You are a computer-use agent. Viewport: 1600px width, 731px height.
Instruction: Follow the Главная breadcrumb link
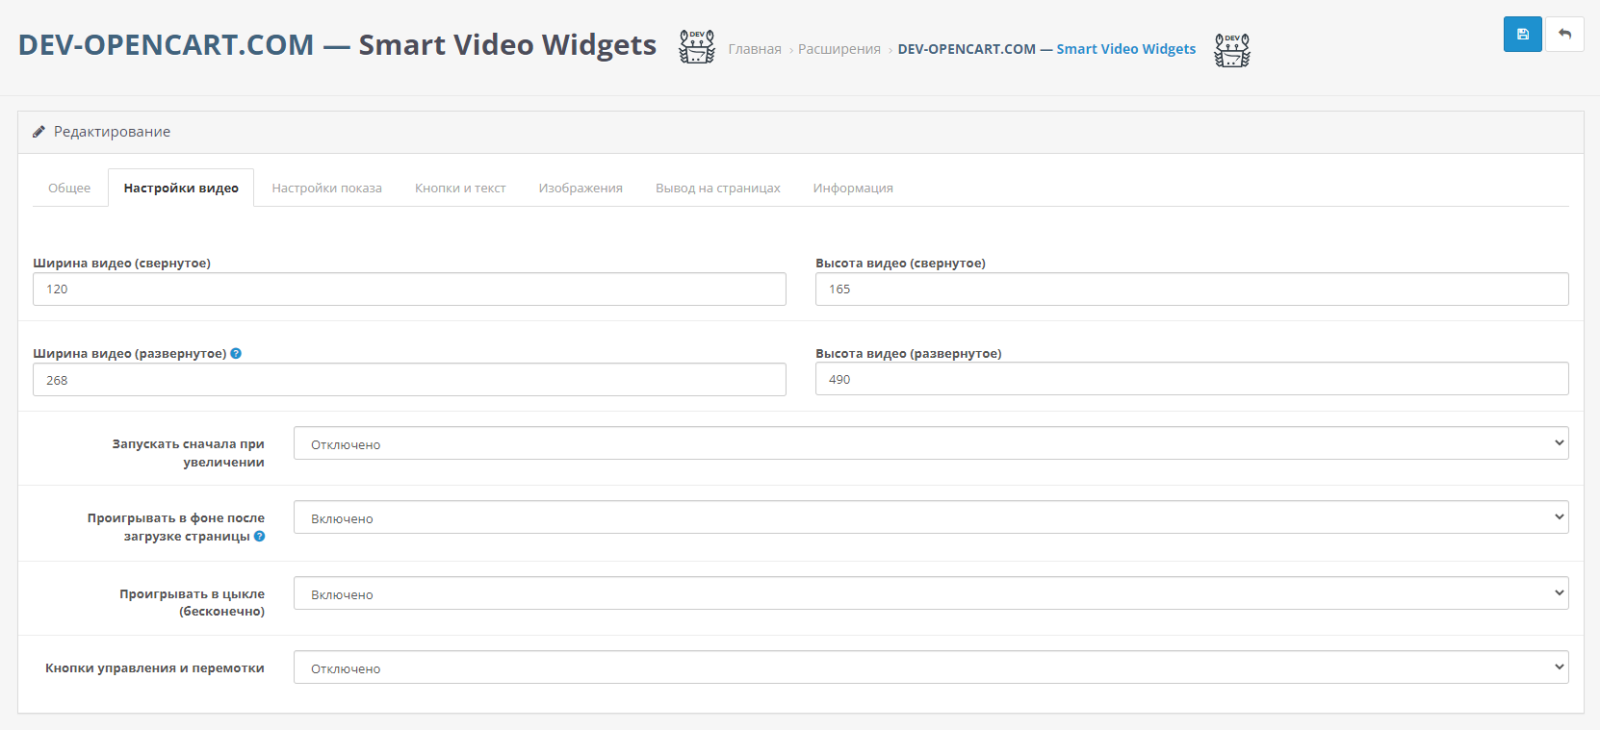pyautogui.click(x=755, y=49)
